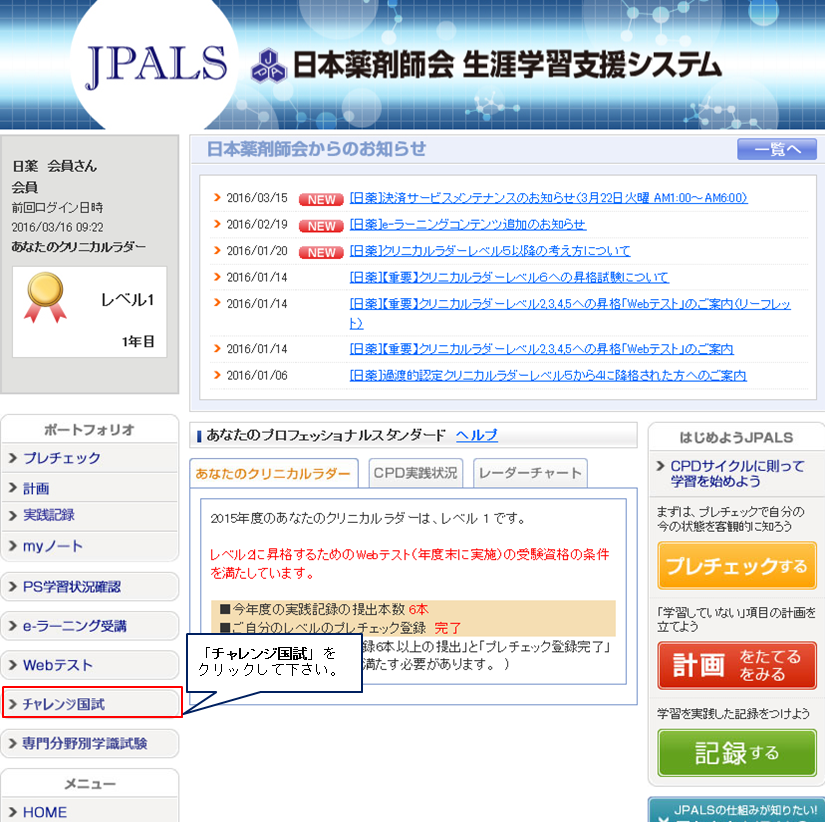Open the 一覧へ notices list button
The height and width of the screenshot is (822, 825).
click(x=776, y=149)
